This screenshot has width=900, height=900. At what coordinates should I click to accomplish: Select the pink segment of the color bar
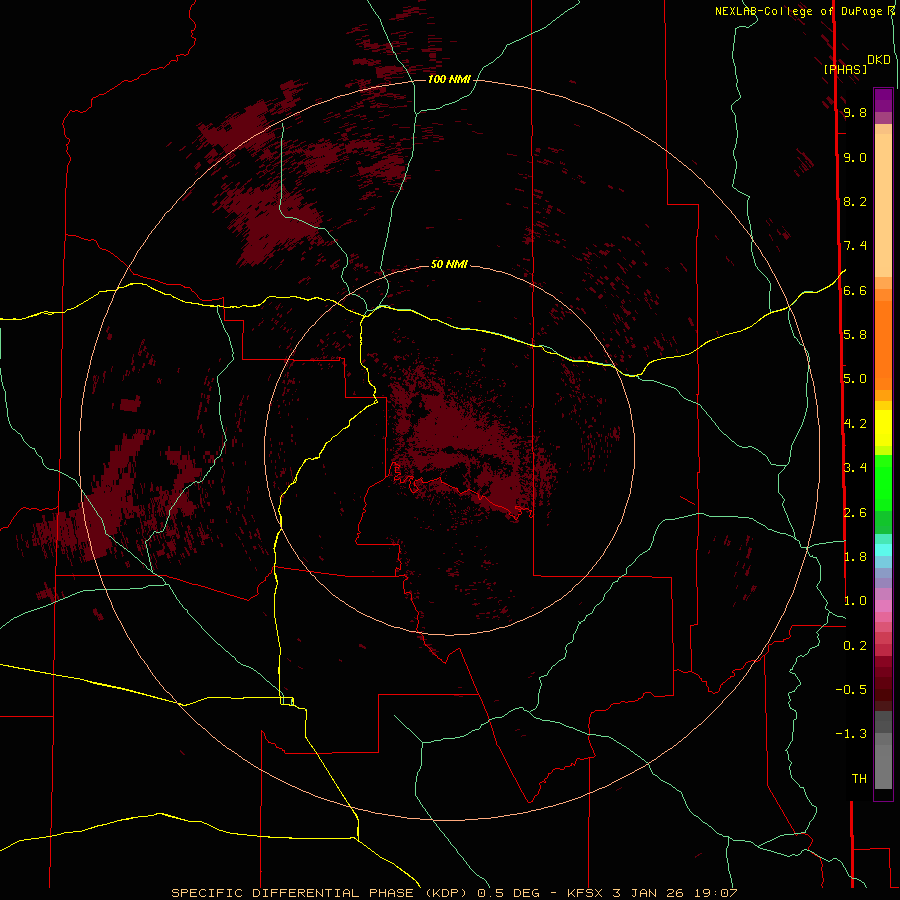point(883,606)
